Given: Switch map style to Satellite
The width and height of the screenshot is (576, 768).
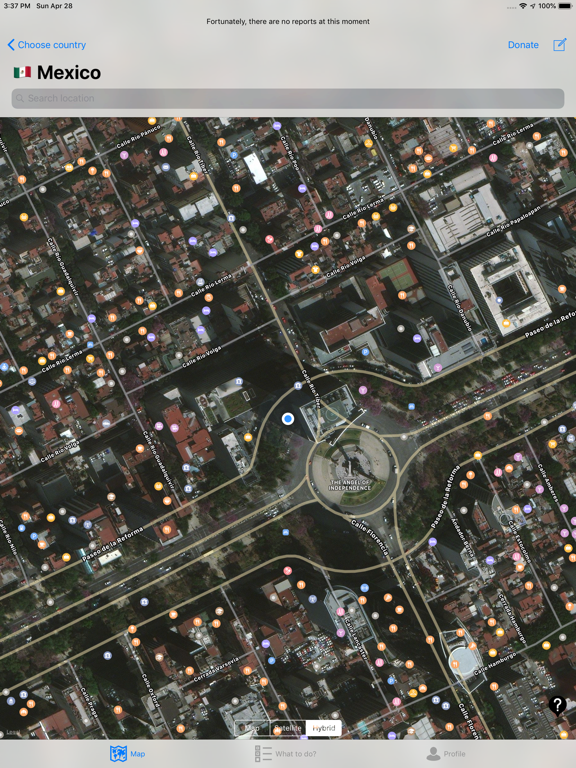Looking at the screenshot, I should (288, 728).
